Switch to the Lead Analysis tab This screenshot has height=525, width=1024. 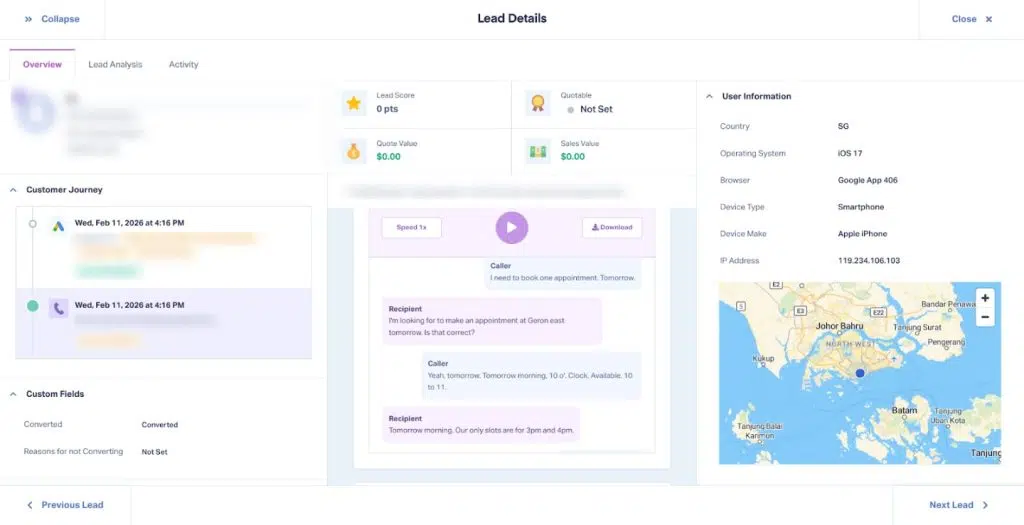tap(115, 65)
